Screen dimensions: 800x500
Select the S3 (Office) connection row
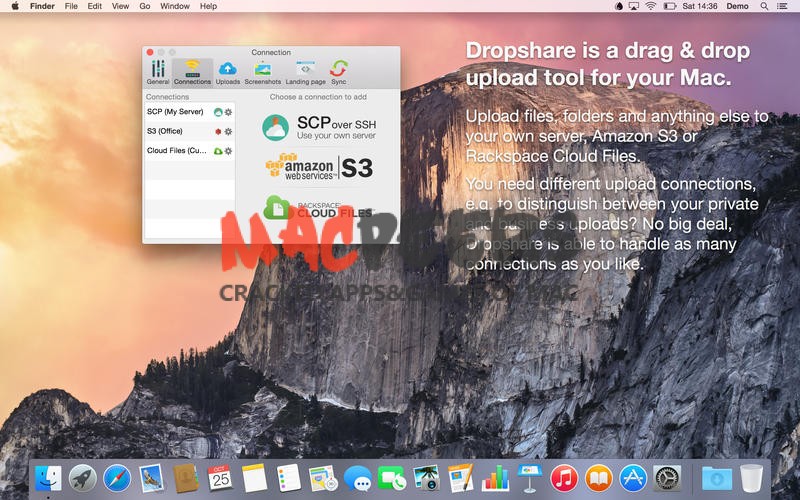tap(170, 132)
